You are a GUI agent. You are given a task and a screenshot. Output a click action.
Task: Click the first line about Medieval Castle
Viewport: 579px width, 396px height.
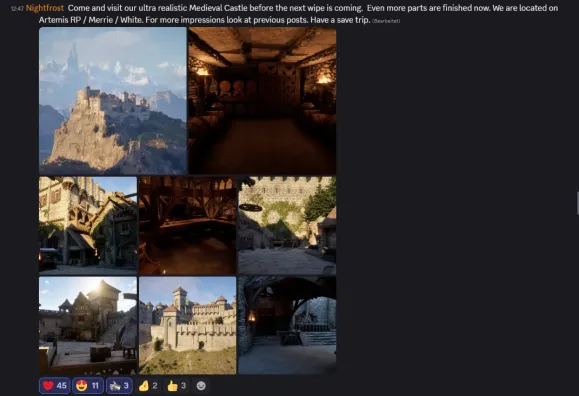tap(313, 8)
